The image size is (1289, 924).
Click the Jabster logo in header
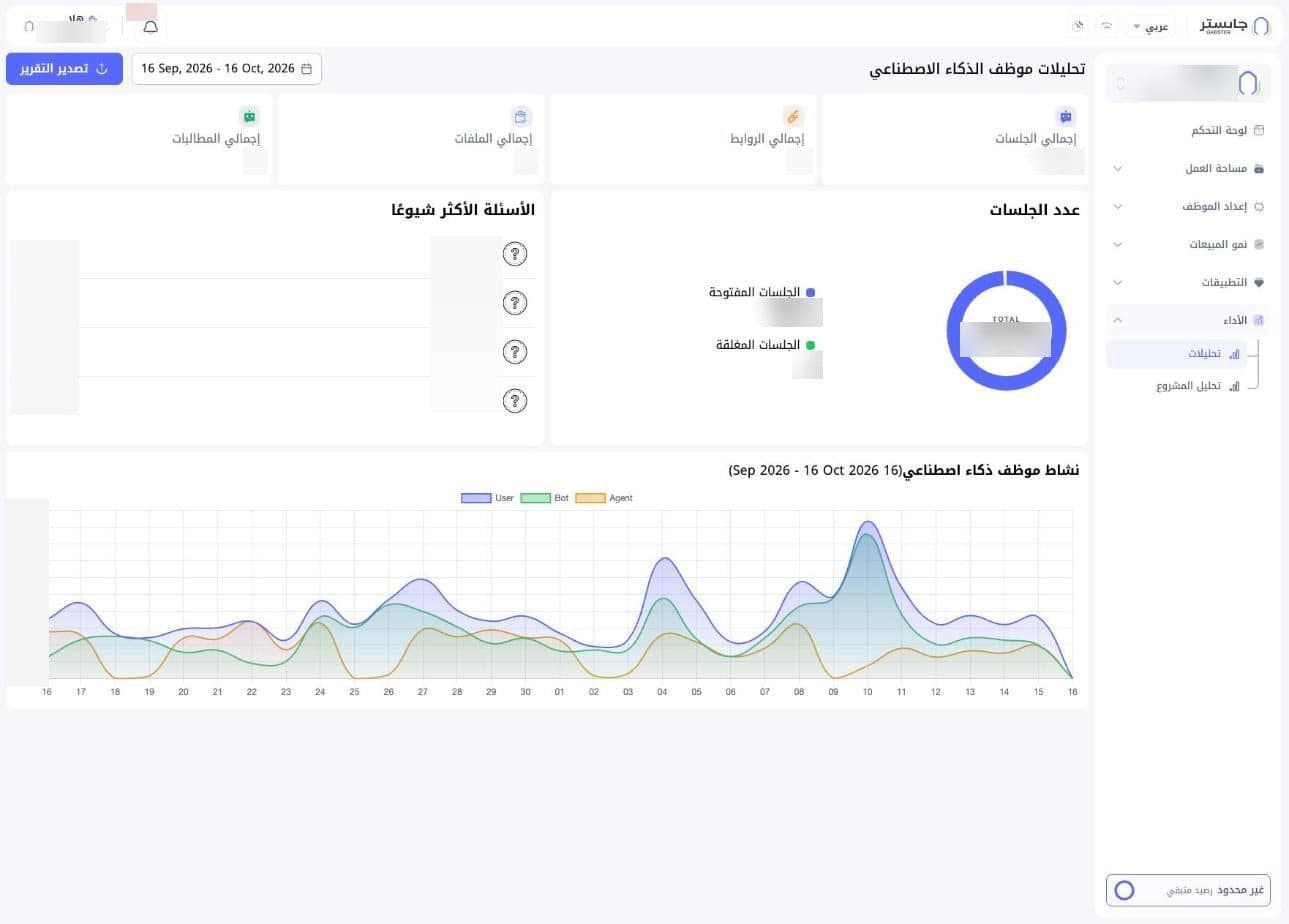(1234, 26)
